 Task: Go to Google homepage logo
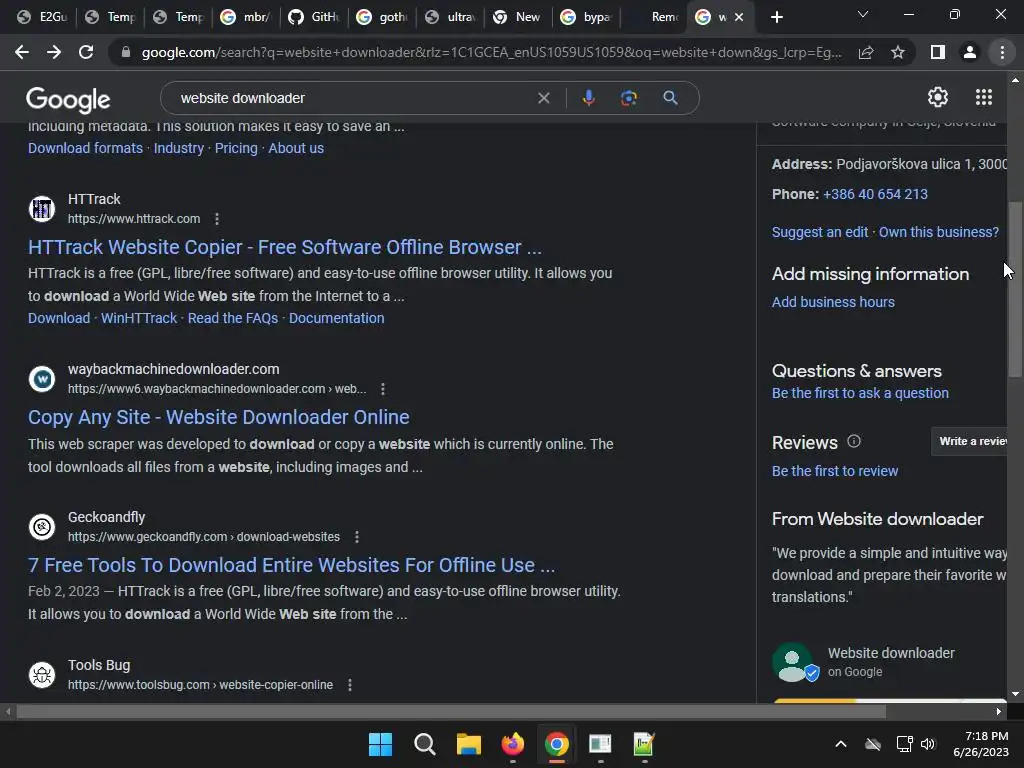(x=68, y=99)
